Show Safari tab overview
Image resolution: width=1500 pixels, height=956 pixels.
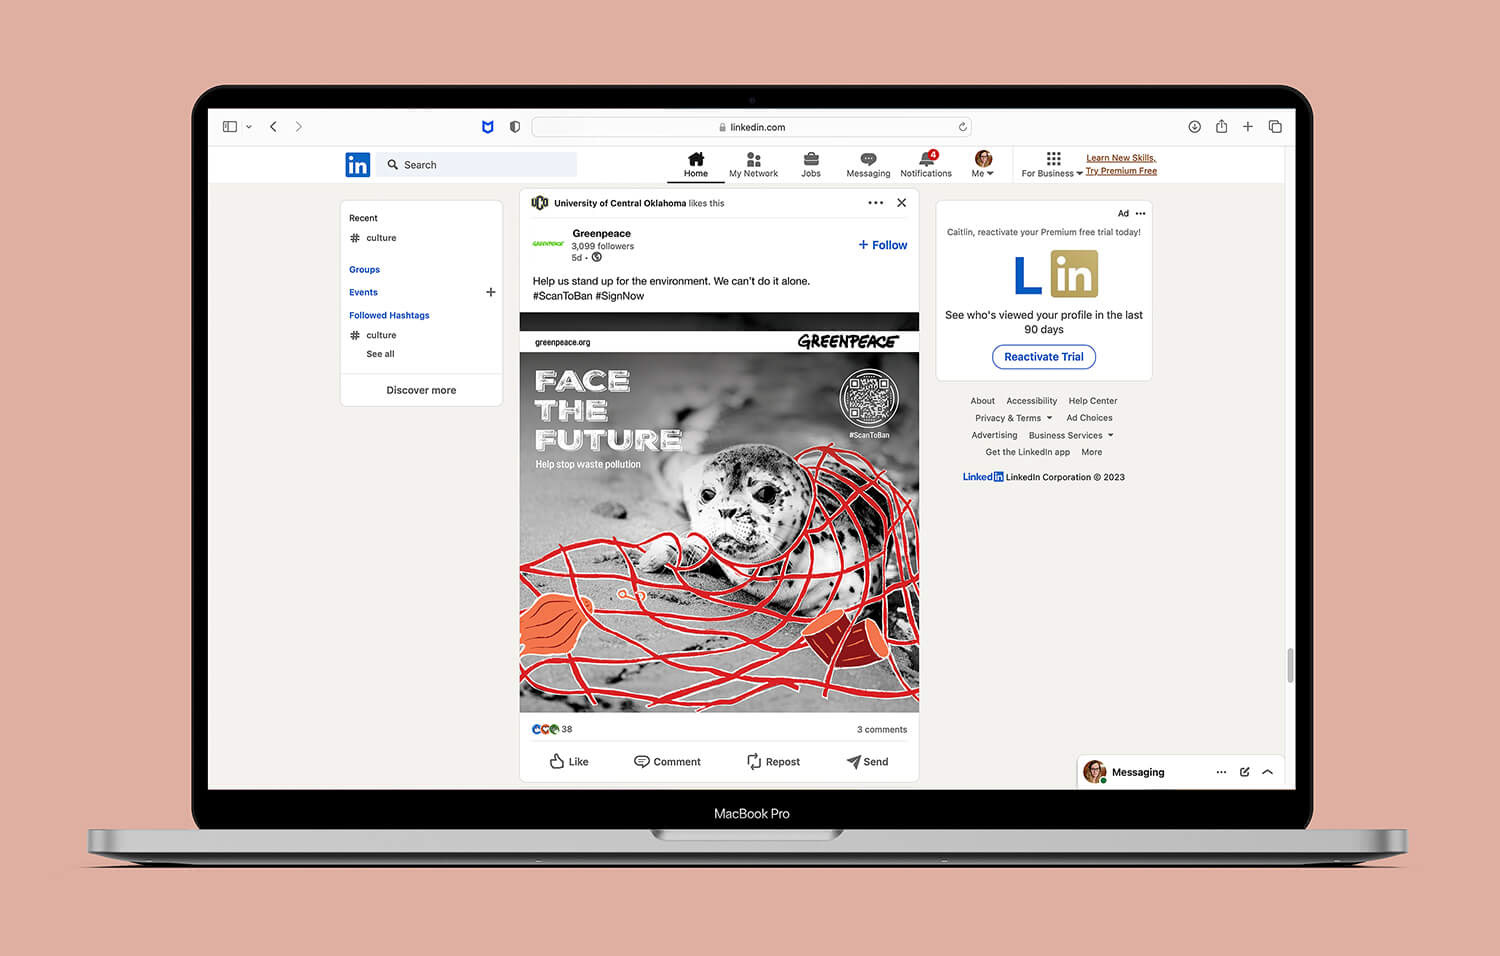pyautogui.click(x=1275, y=127)
